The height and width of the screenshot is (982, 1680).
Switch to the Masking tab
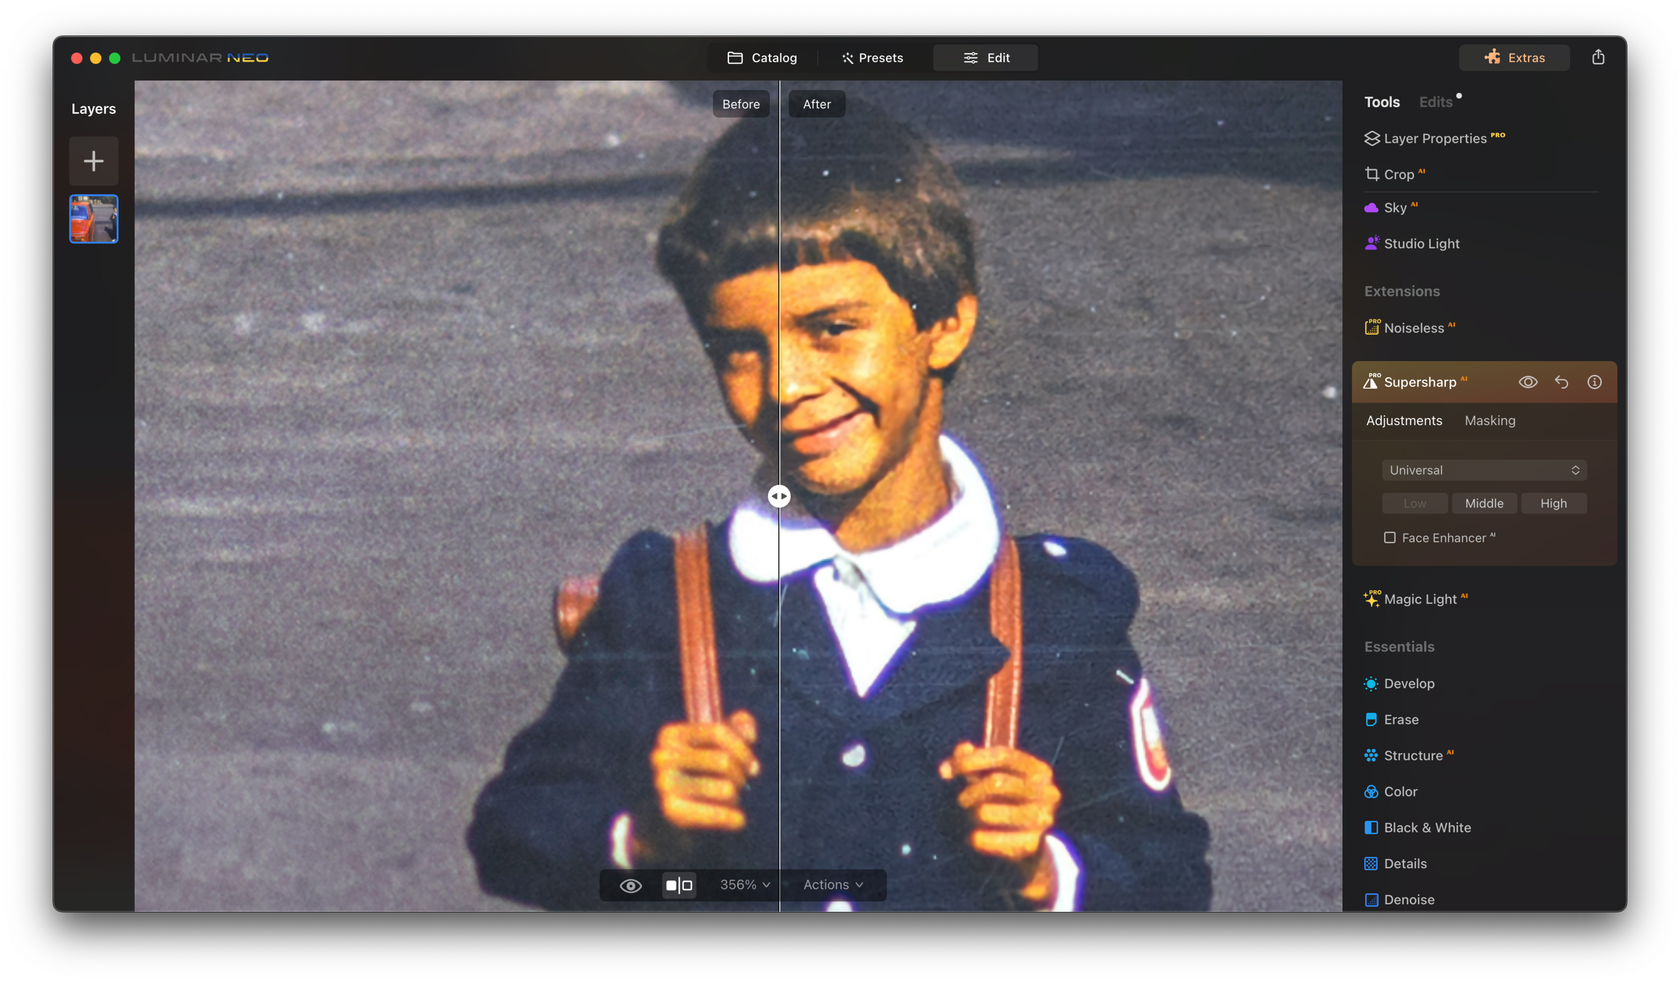pos(1489,421)
